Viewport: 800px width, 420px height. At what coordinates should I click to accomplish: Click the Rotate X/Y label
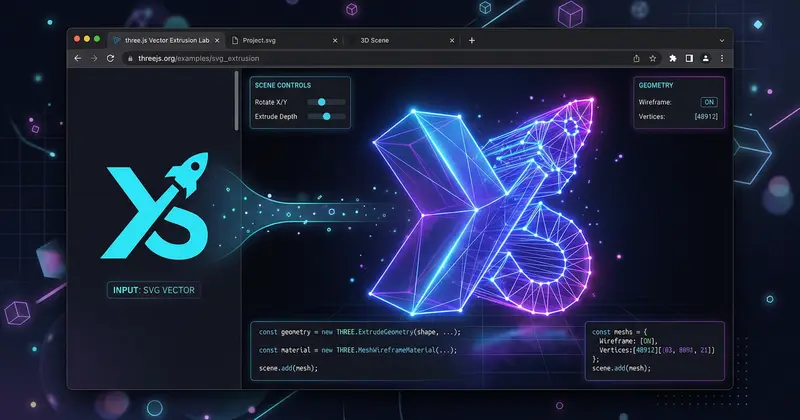tap(271, 102)
